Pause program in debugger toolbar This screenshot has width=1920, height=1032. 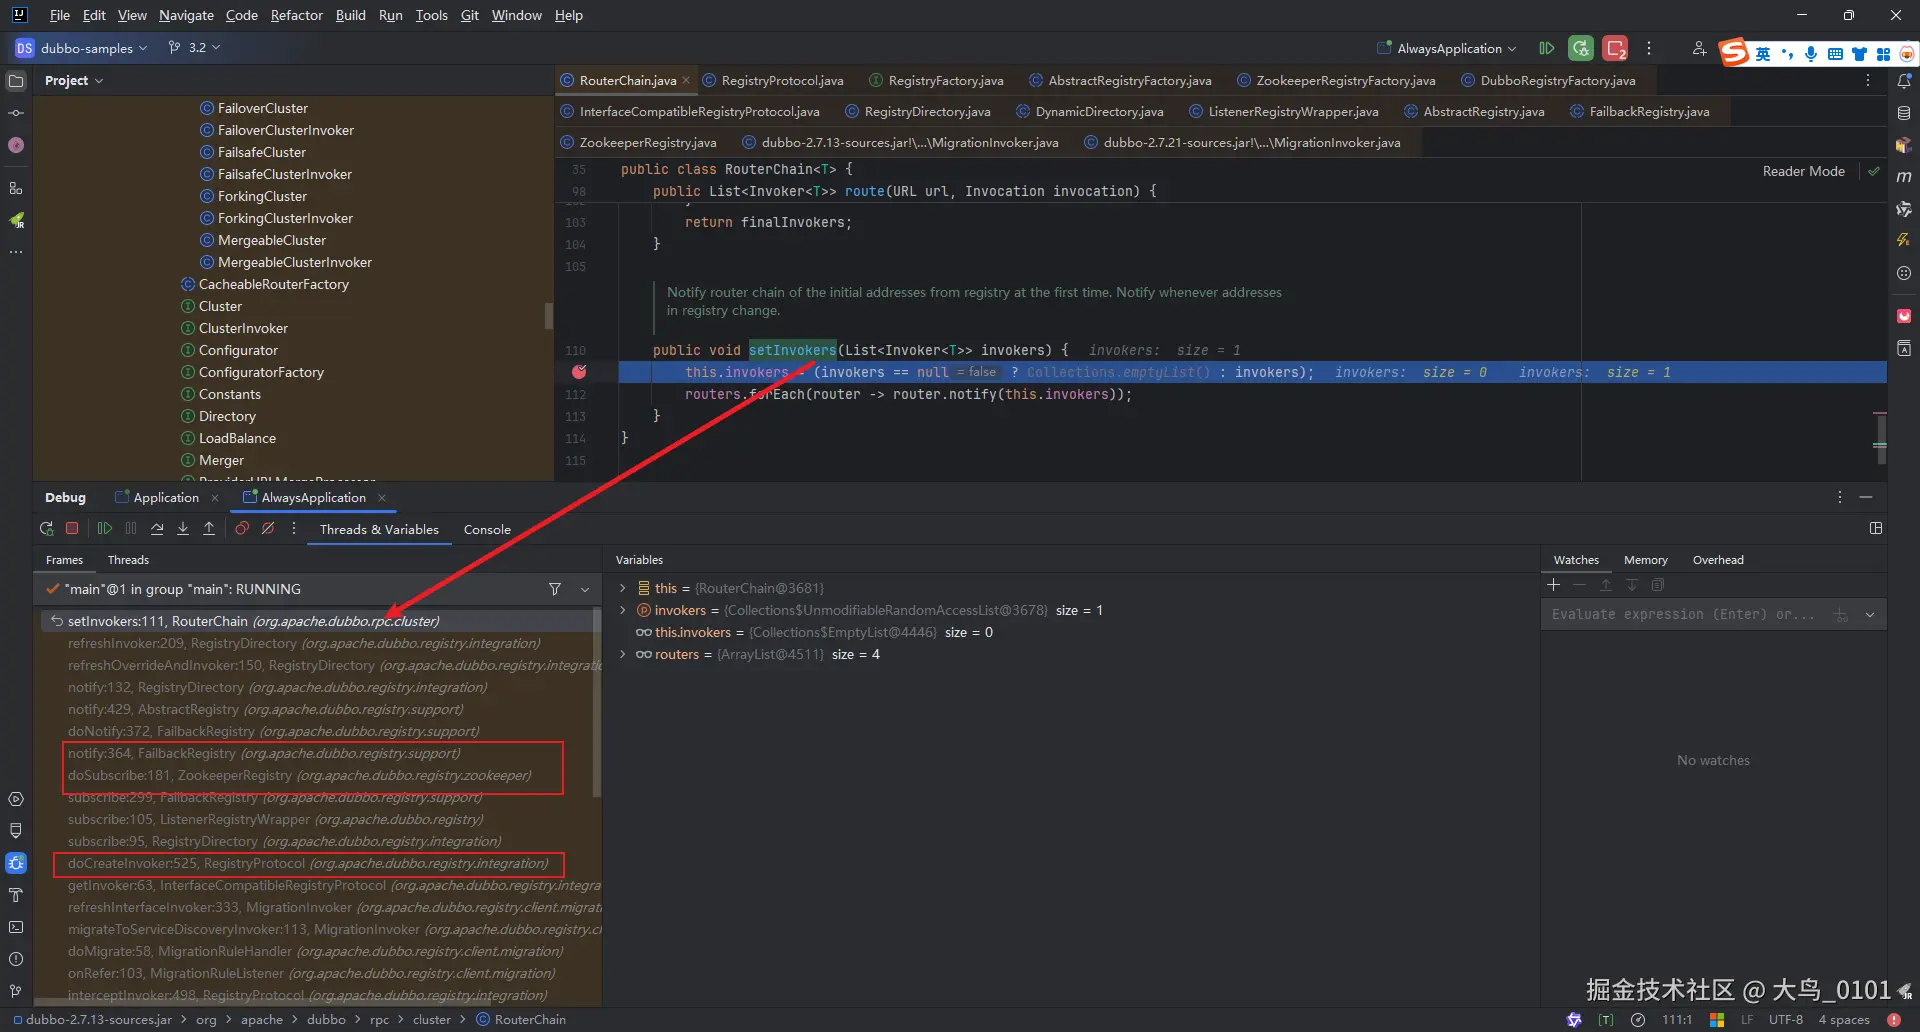tap(131, 529)
